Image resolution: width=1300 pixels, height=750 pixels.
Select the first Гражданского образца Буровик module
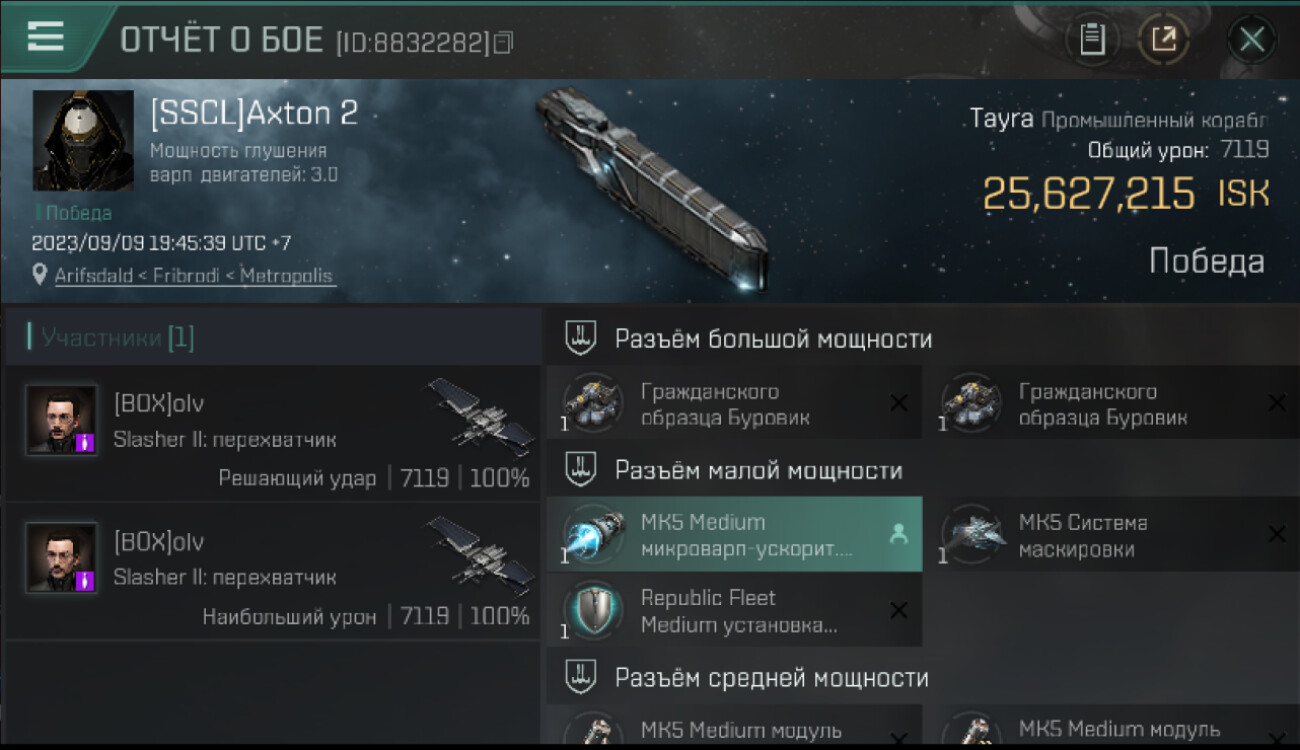coord(734,403)
